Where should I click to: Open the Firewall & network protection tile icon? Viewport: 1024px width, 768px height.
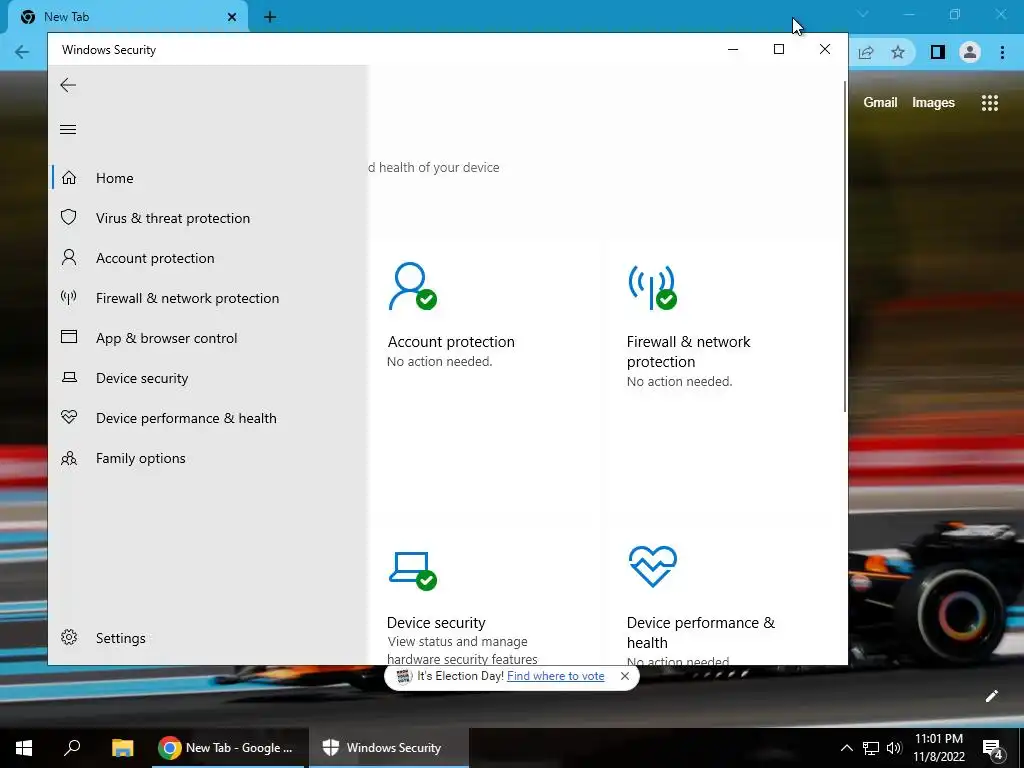[652, 287]
